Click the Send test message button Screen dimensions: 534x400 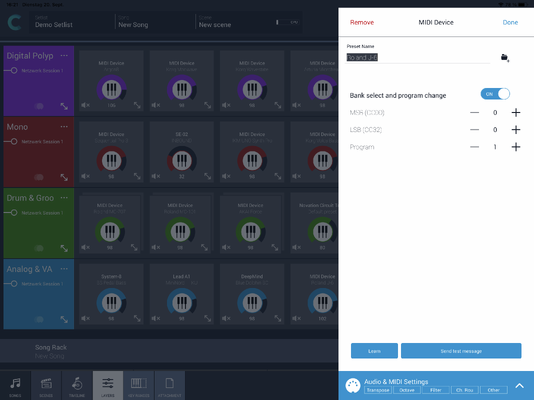click(461, 351)
